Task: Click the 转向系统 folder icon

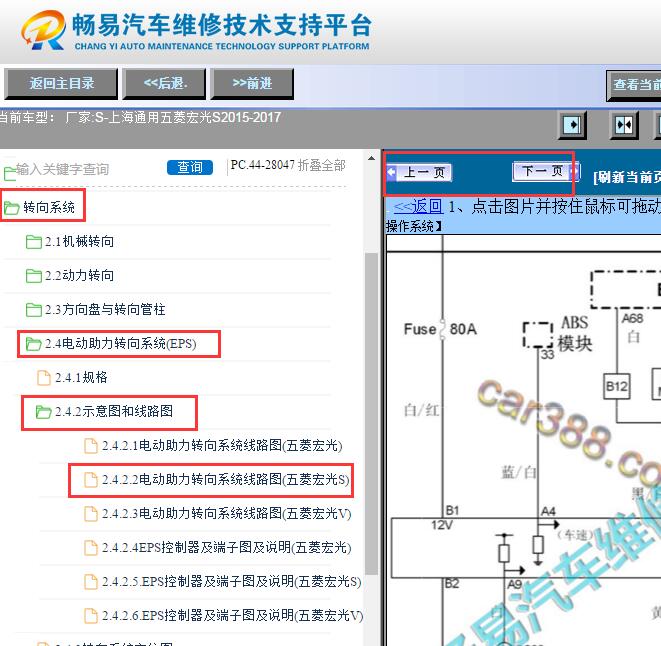Action: coord(11,207)
